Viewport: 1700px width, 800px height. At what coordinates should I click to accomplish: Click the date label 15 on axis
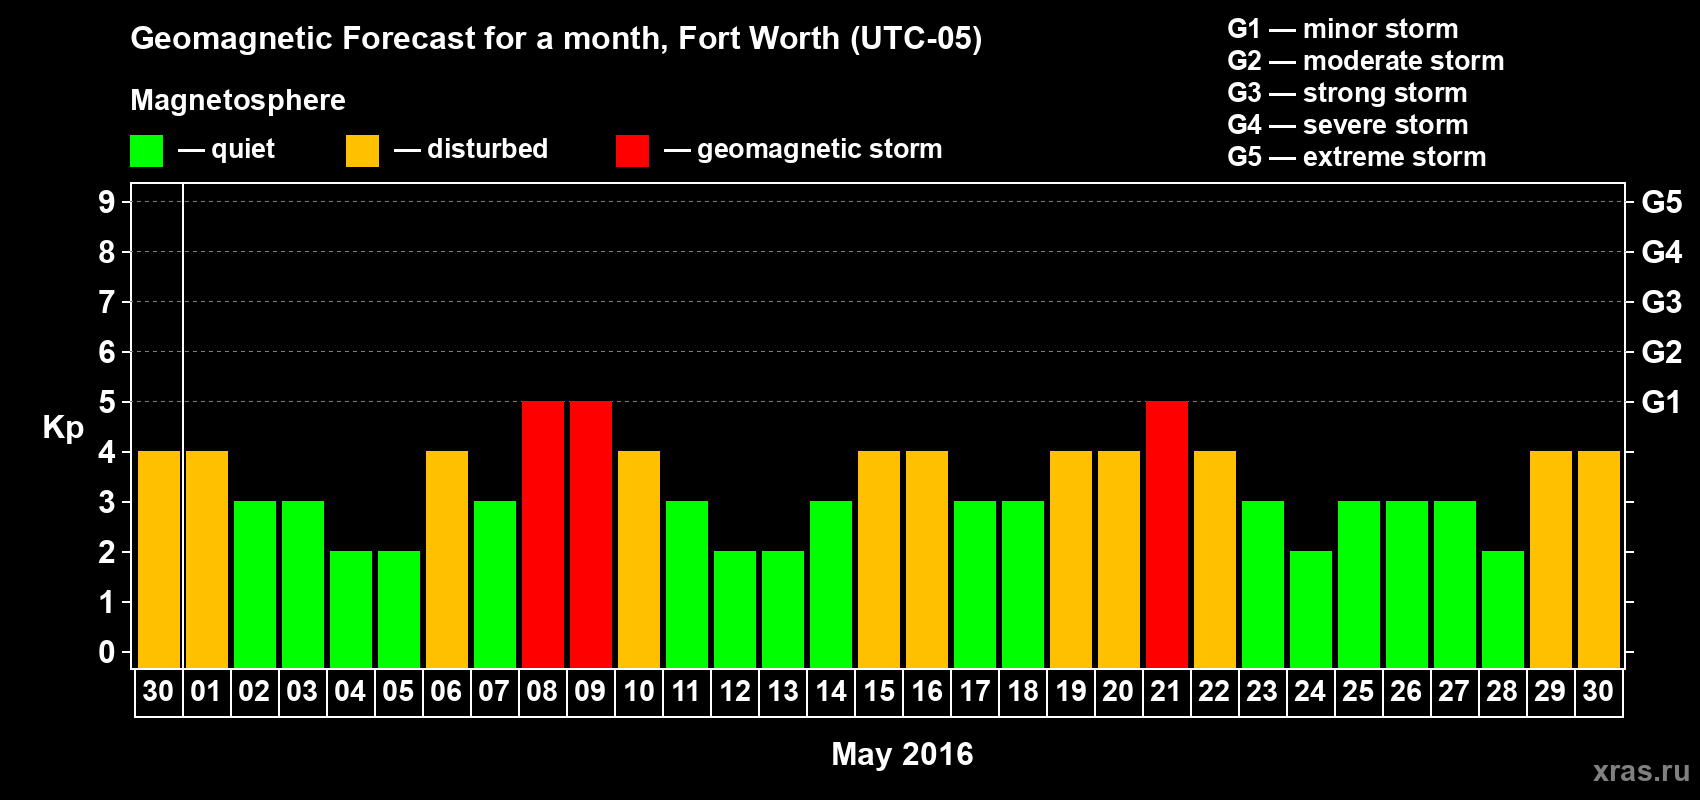tap(879, 691)
